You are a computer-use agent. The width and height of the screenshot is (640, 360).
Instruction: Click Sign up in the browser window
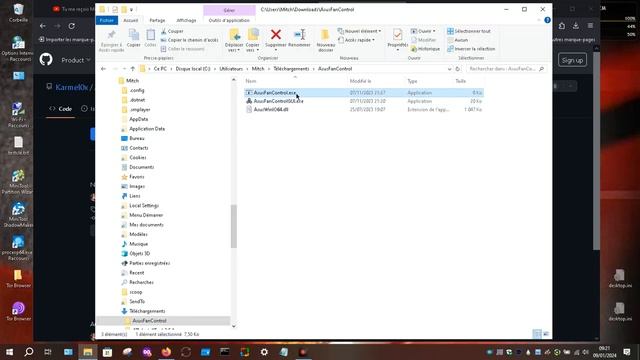[x=572, y=60]
